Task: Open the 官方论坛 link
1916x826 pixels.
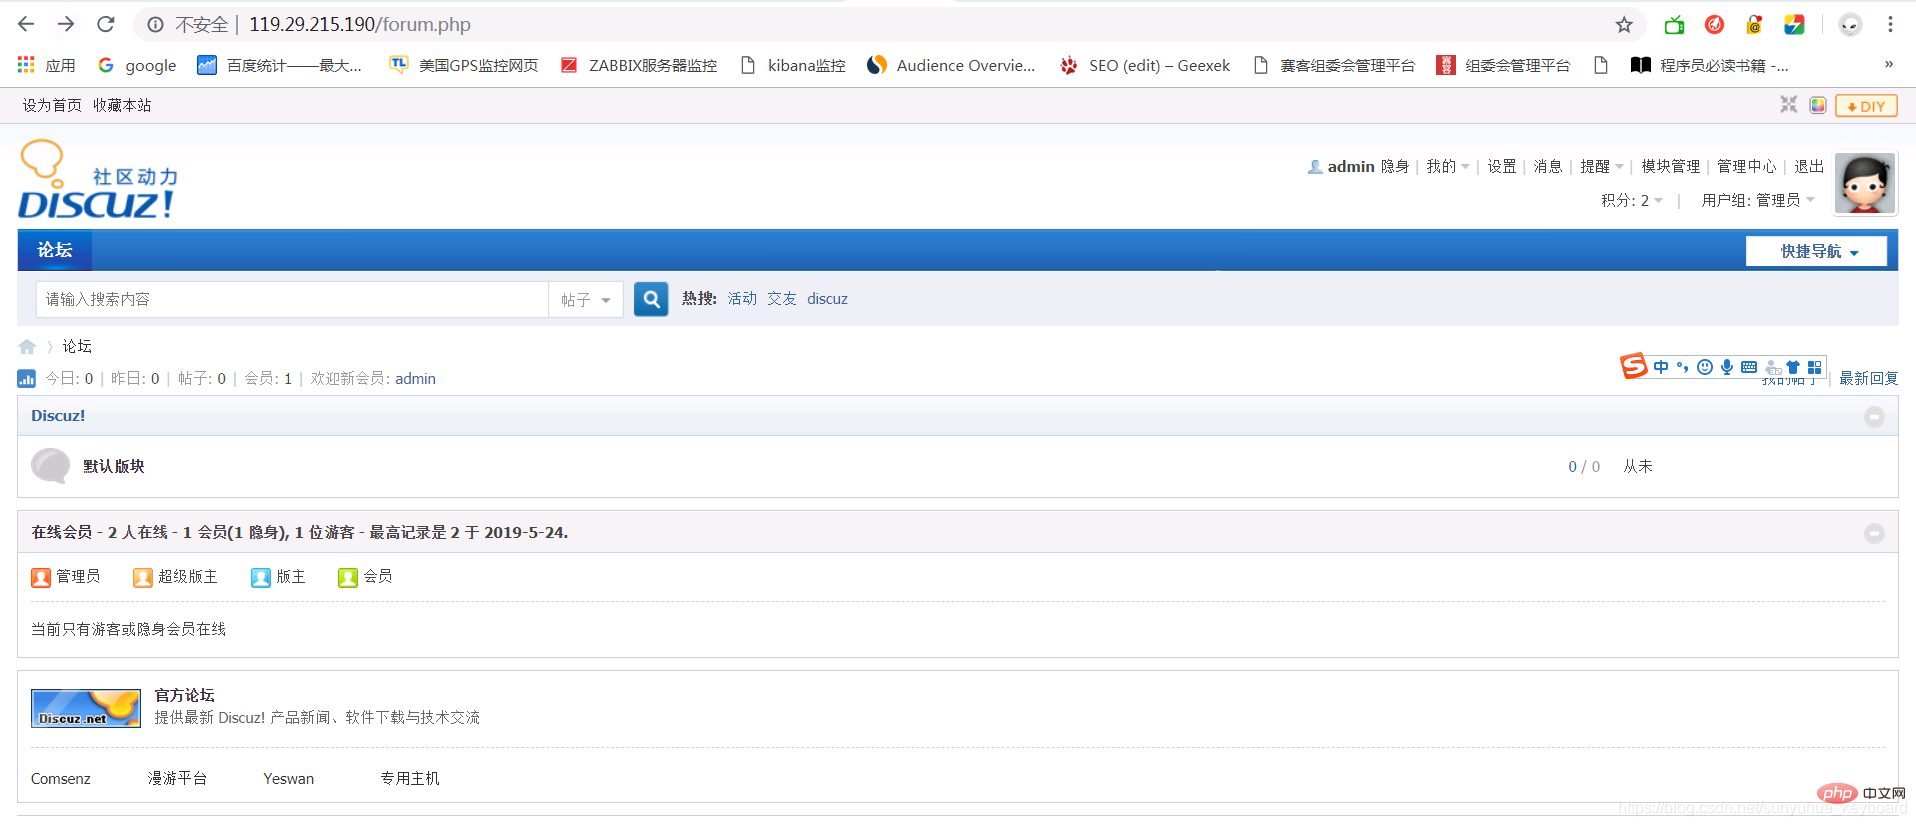Action: 184,695
